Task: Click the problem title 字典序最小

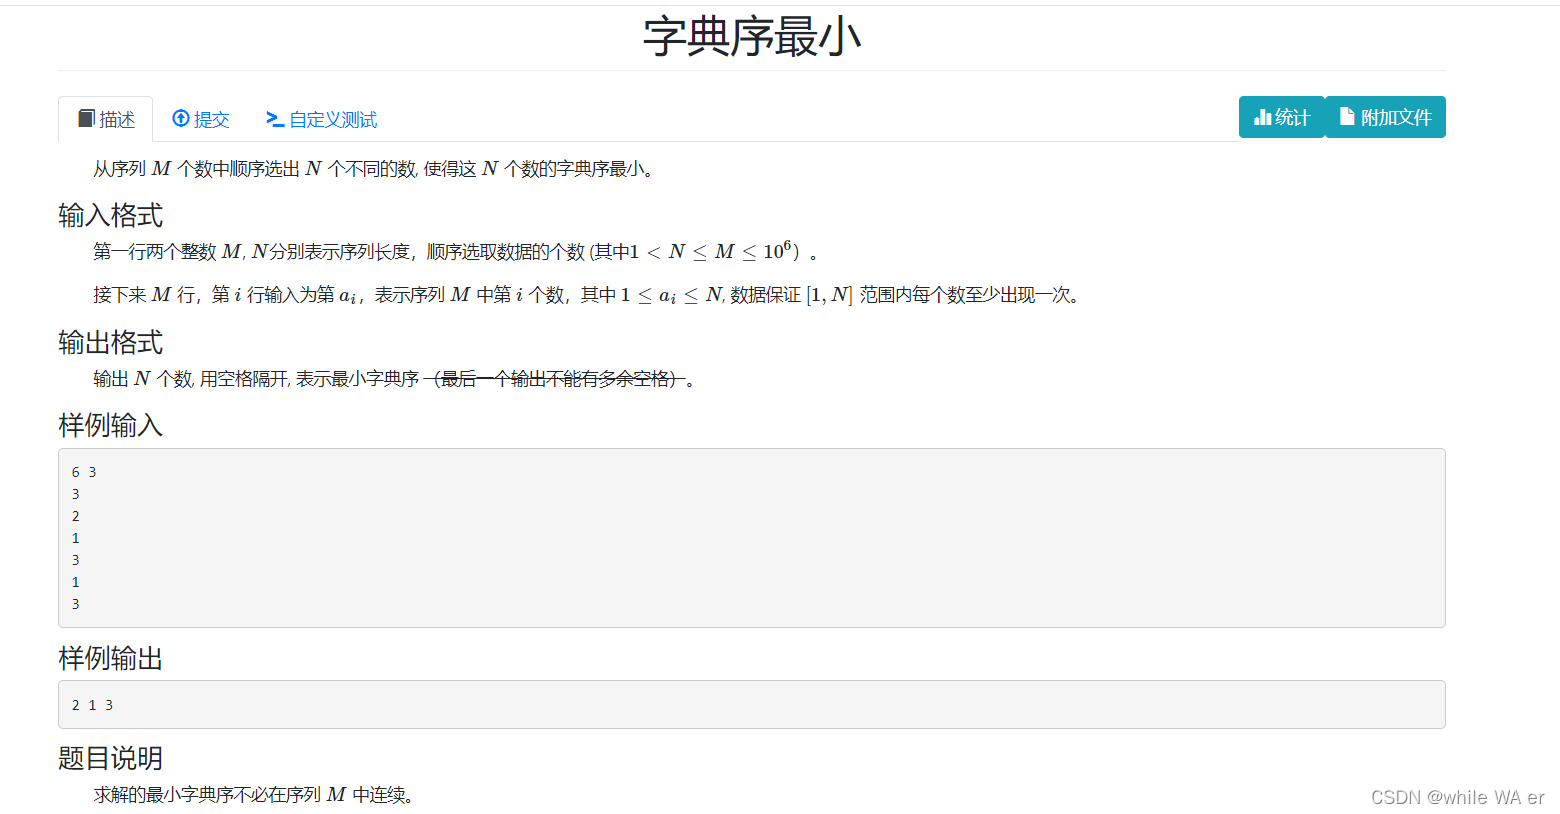Action: (755, 35)
